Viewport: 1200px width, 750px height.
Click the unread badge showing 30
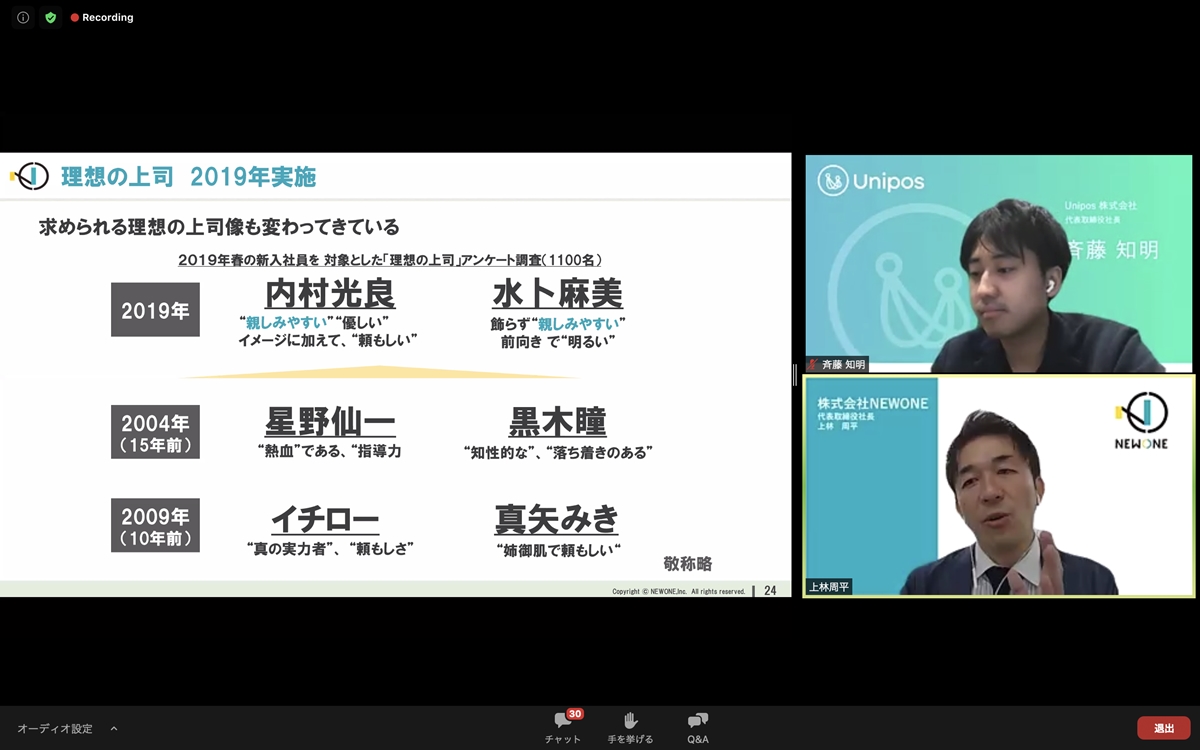pyautogui.click(x=575, y=714)
